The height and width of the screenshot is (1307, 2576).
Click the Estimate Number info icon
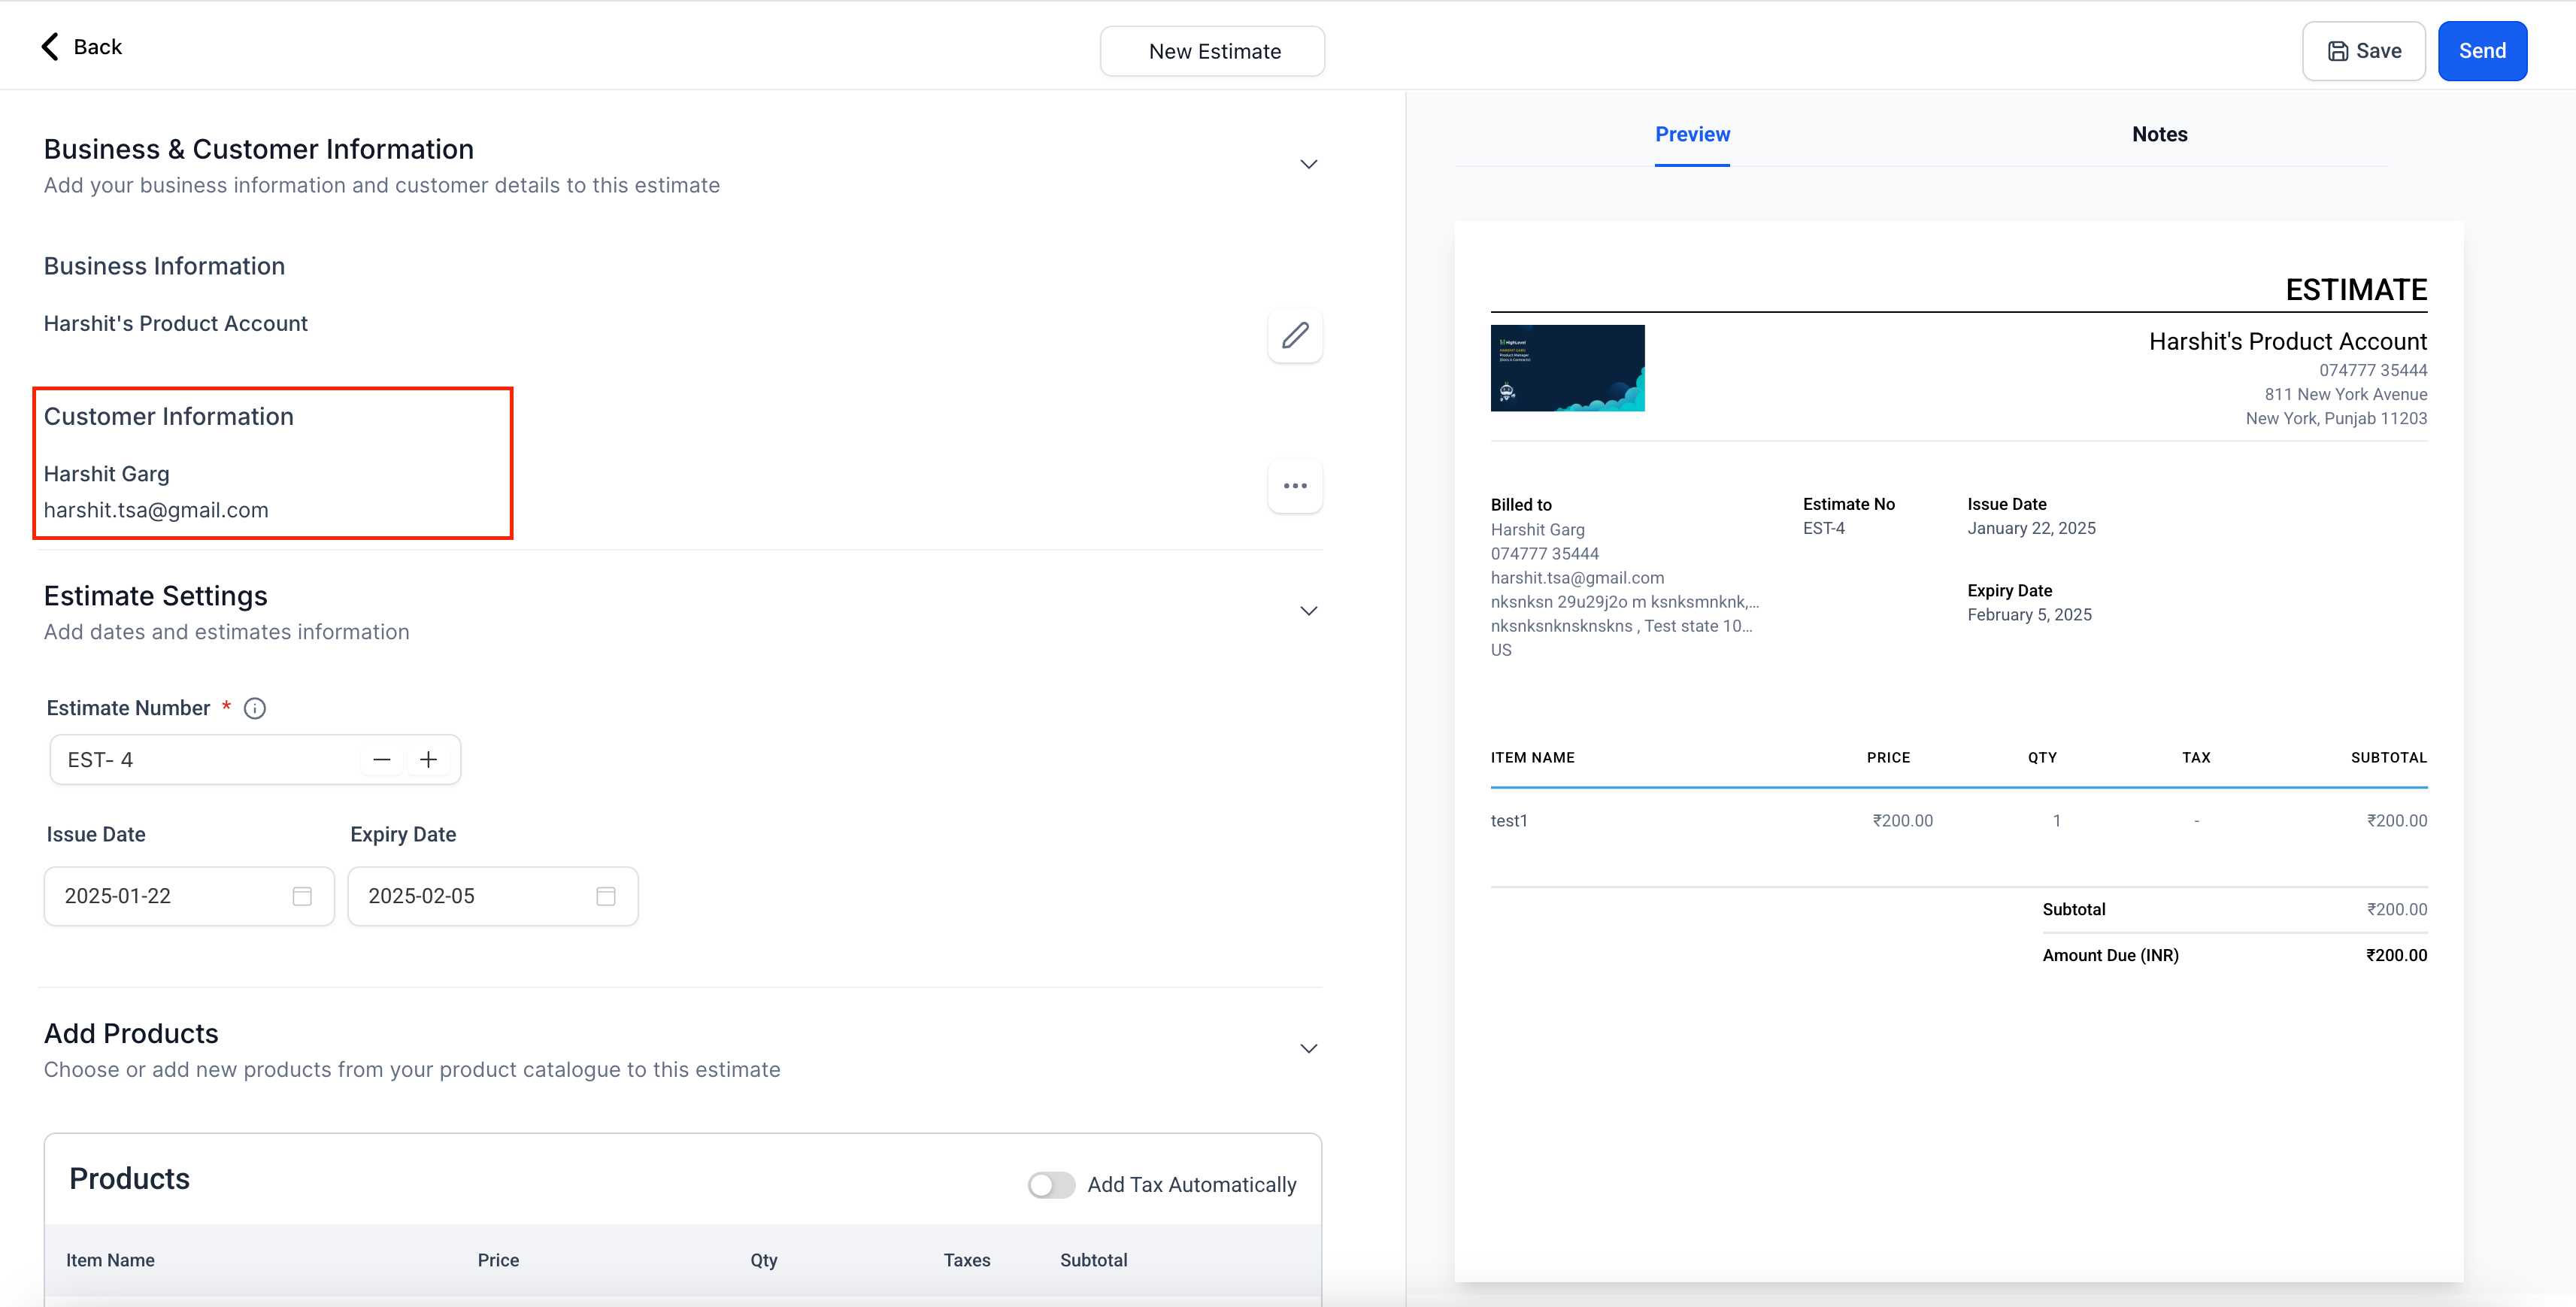[255, 709]
